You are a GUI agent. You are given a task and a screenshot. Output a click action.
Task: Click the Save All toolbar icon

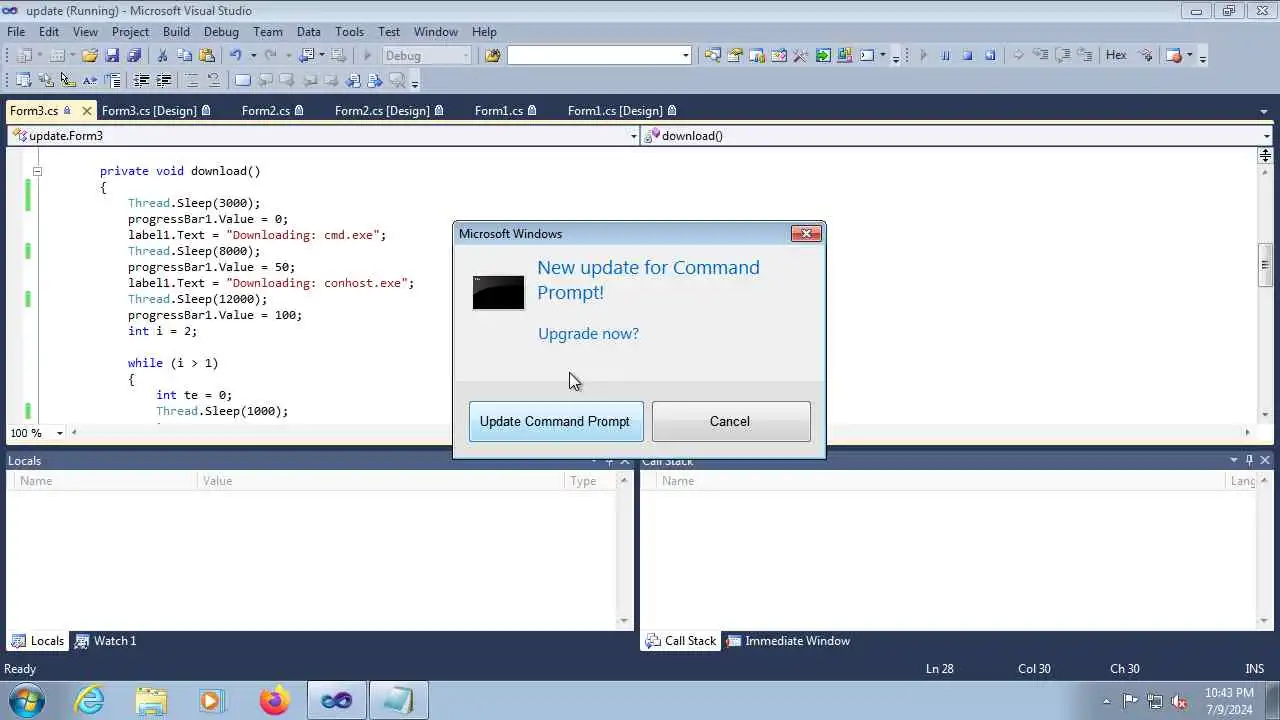tap(133, 55)
